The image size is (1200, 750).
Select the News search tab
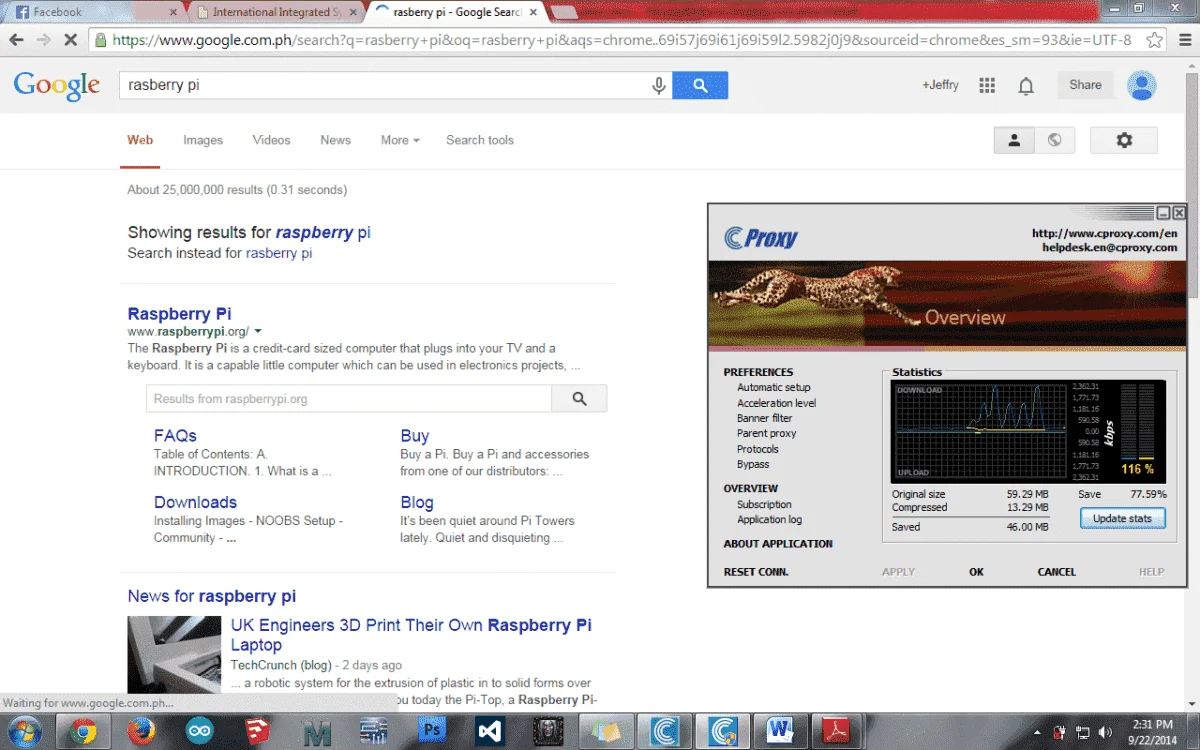point(335,140)
